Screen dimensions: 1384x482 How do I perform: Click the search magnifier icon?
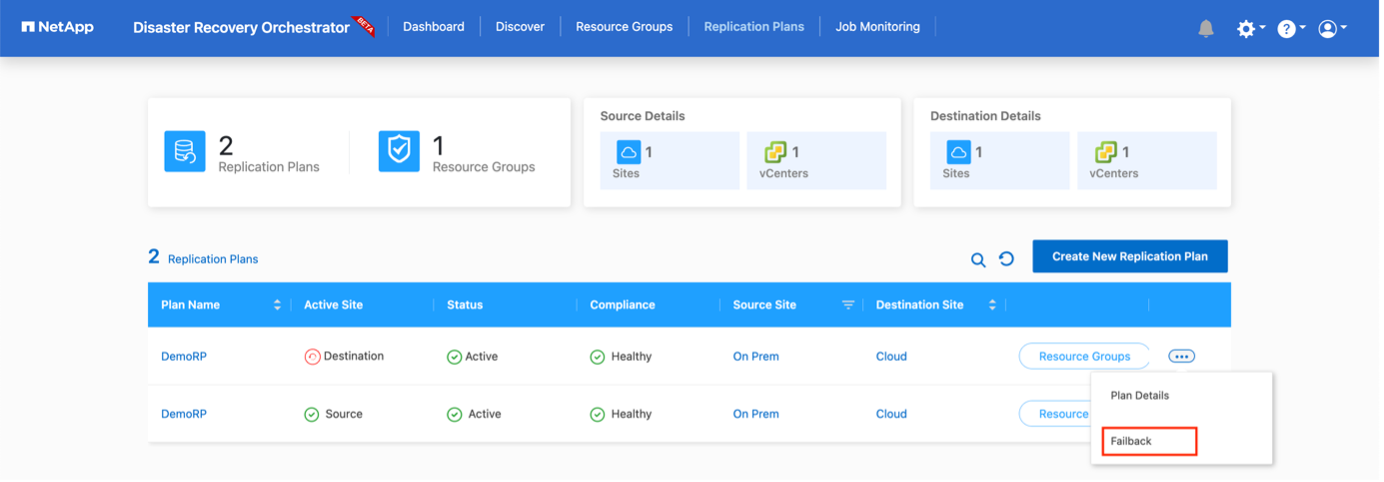[978, 259]
